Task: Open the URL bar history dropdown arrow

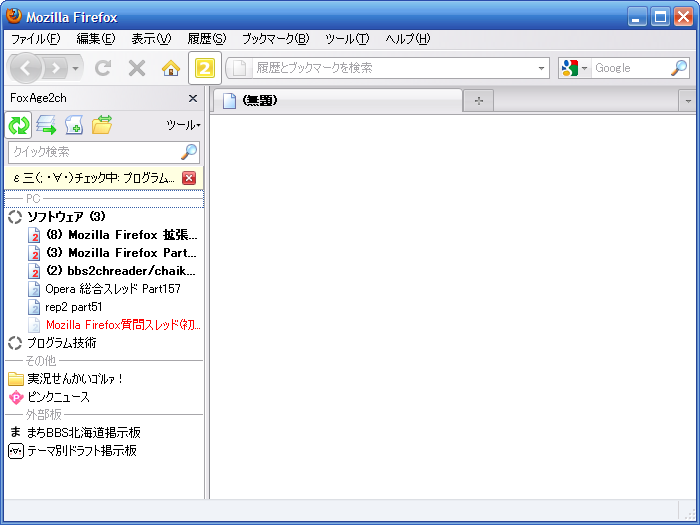Action: click(542, 68)
